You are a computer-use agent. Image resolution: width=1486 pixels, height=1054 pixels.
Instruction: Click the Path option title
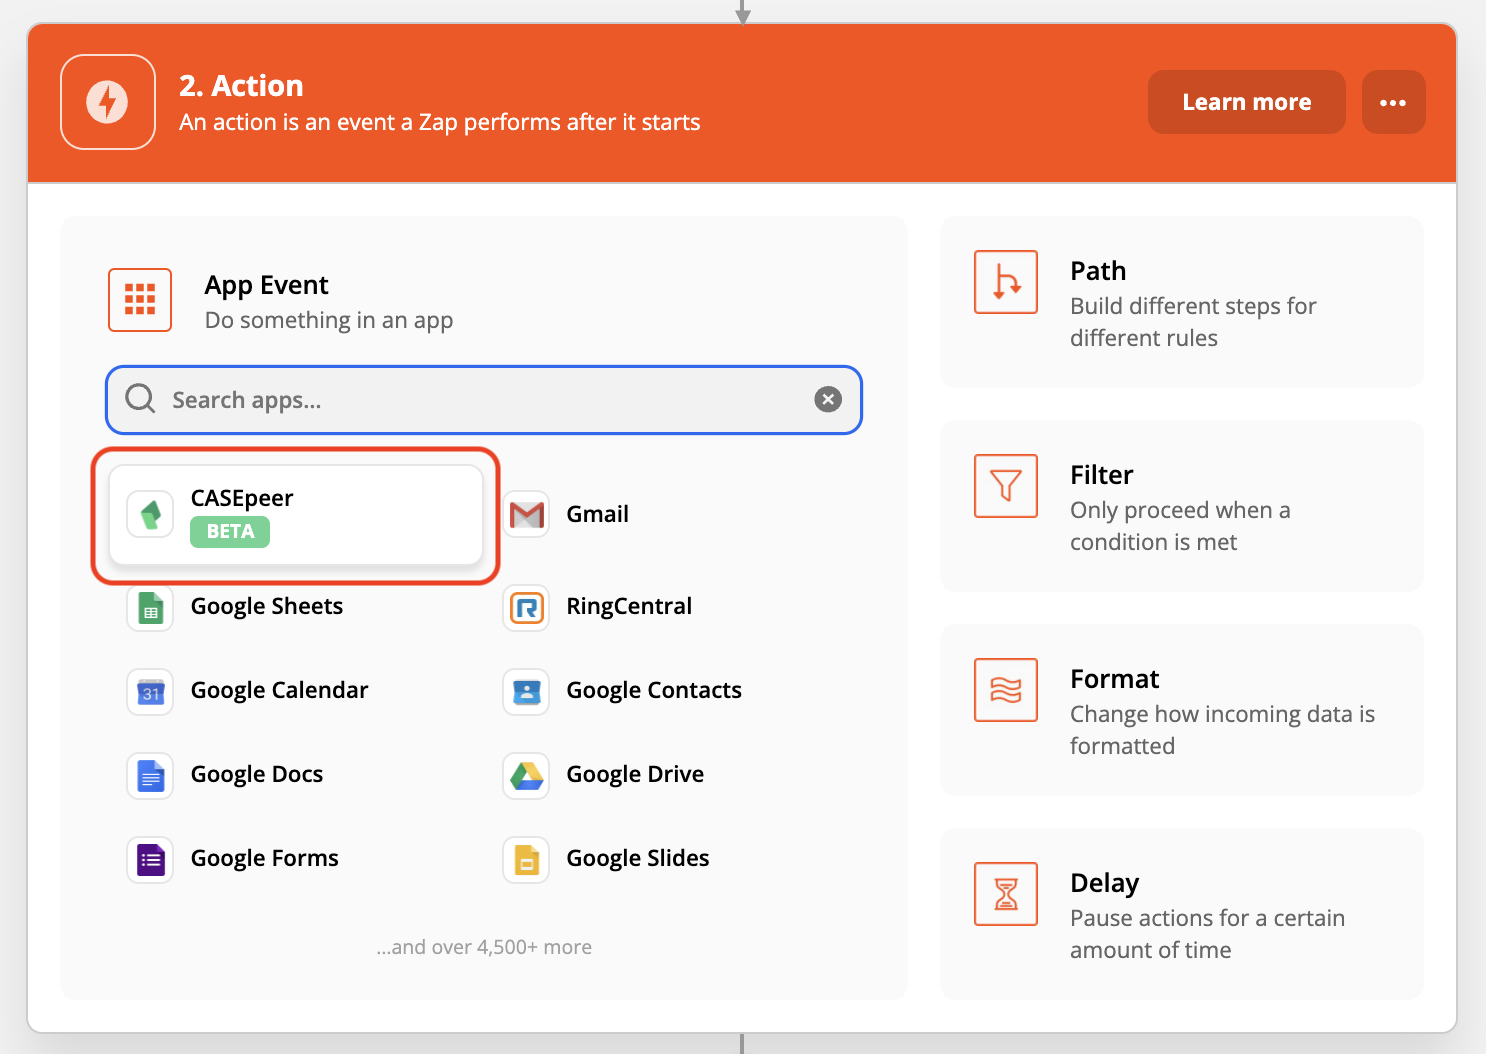point(1098,271)
